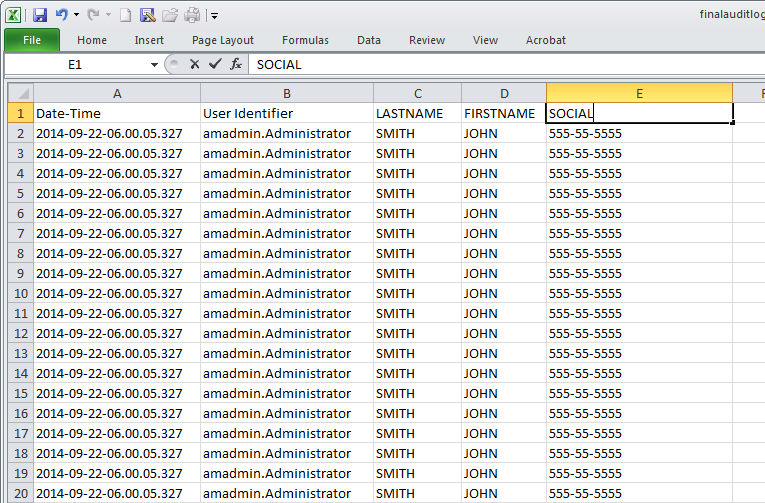Select column E header
The image size is (765, 503).
point(640,93)
